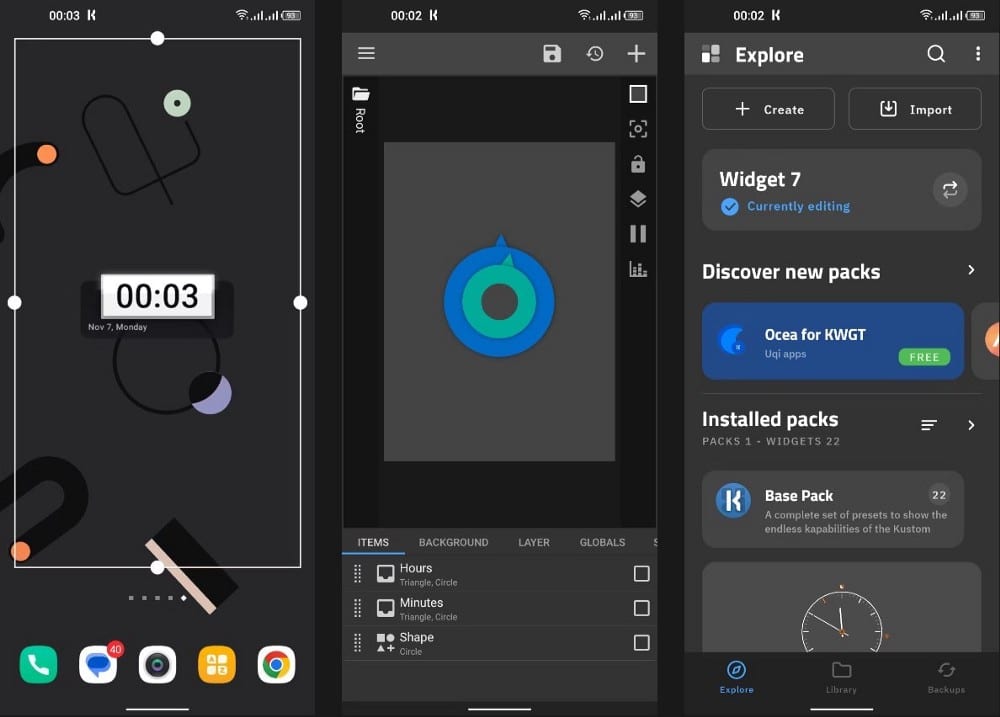The image size is (1000, 717).
Task: Tick the Shape item checkbox
Action: pyautogui.click(x=641, y=643)
